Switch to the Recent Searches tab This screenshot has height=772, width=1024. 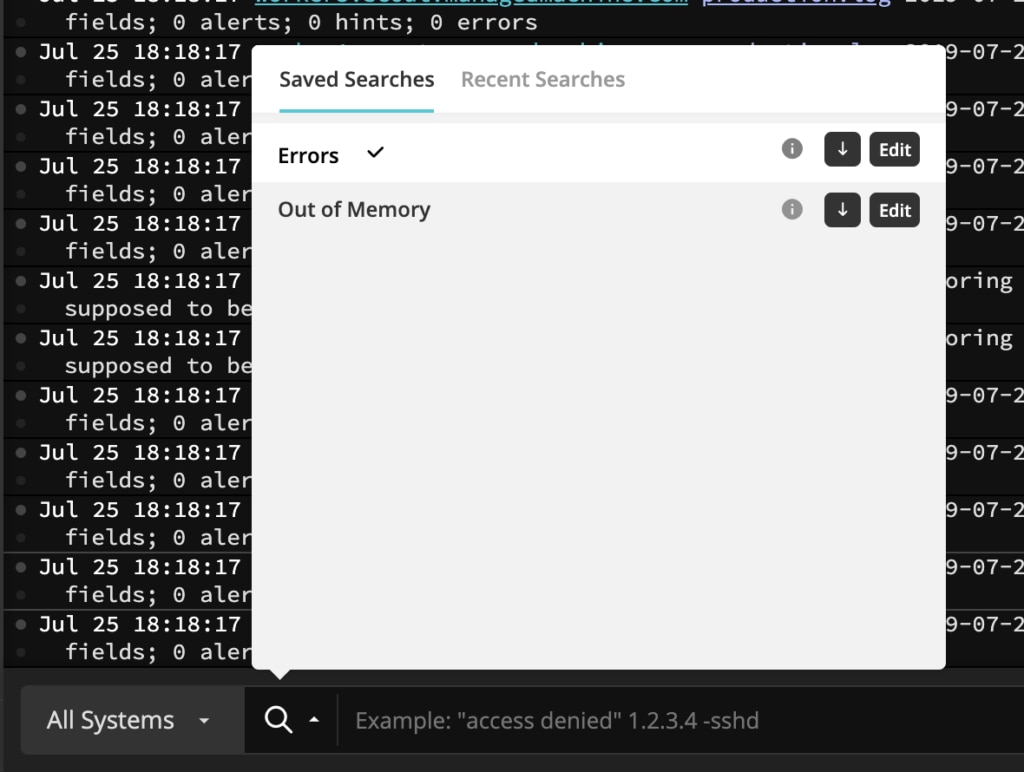(543, 80)
